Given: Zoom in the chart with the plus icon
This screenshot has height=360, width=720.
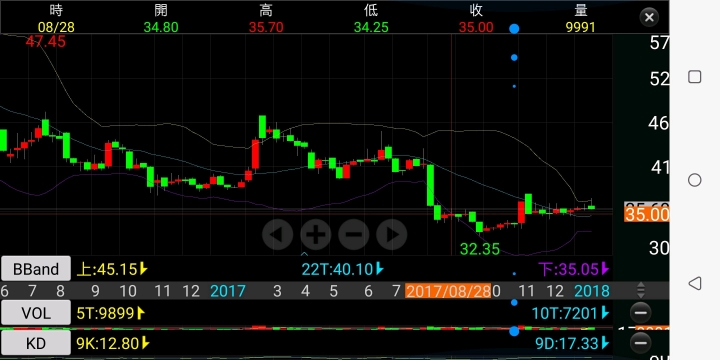Looking at the screenshot, I should point(315,235).
